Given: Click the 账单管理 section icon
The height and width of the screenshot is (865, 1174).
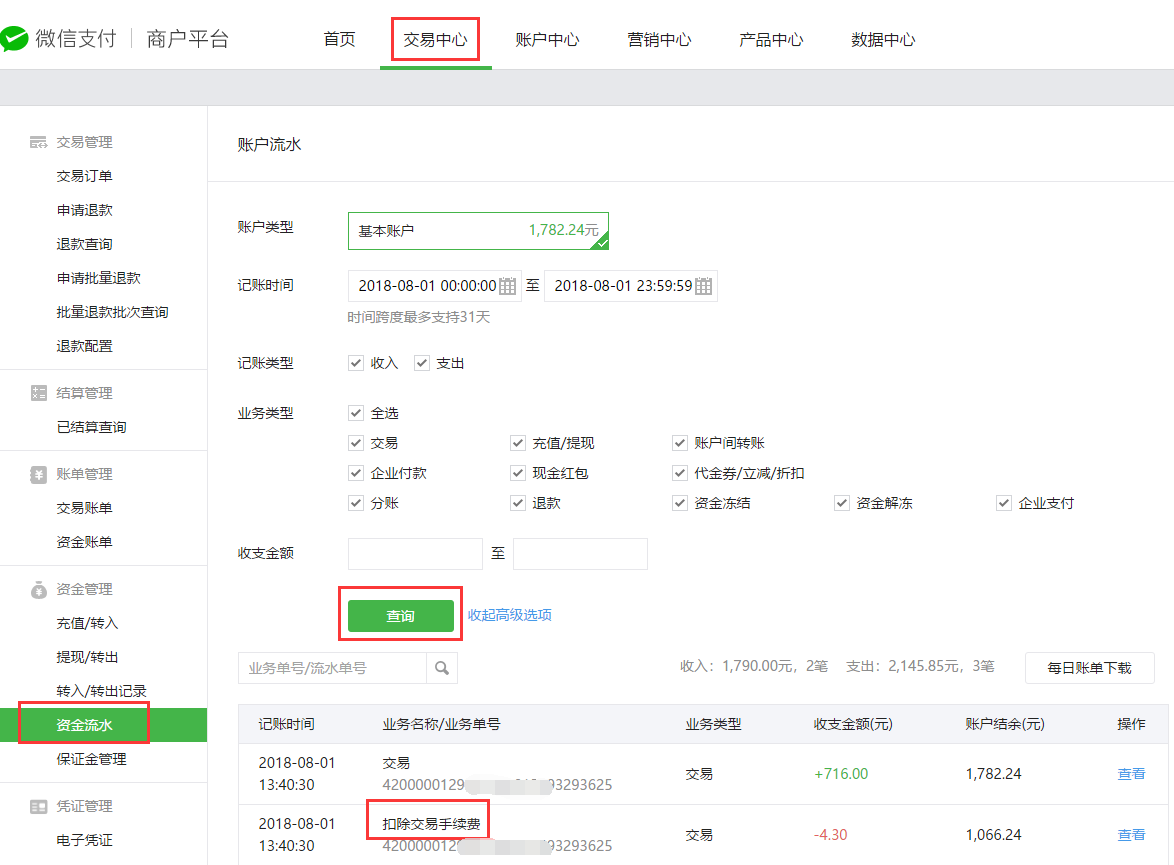Looking at the screenshot, I should [x=39, y=474].
